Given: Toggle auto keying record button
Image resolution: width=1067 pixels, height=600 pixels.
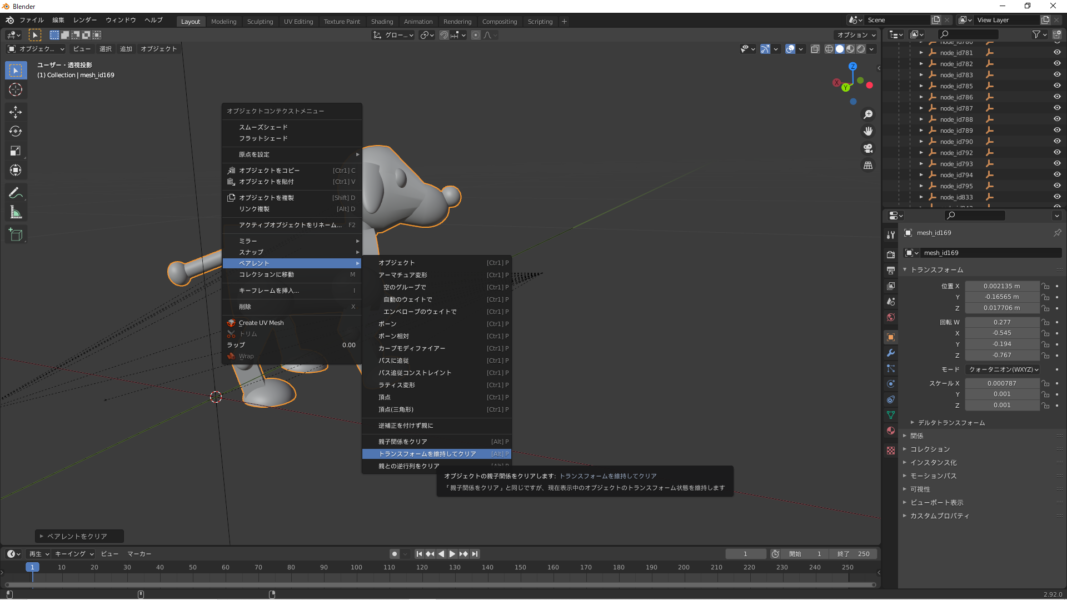Looking at the screenshot, I should [x=394, y=554].
